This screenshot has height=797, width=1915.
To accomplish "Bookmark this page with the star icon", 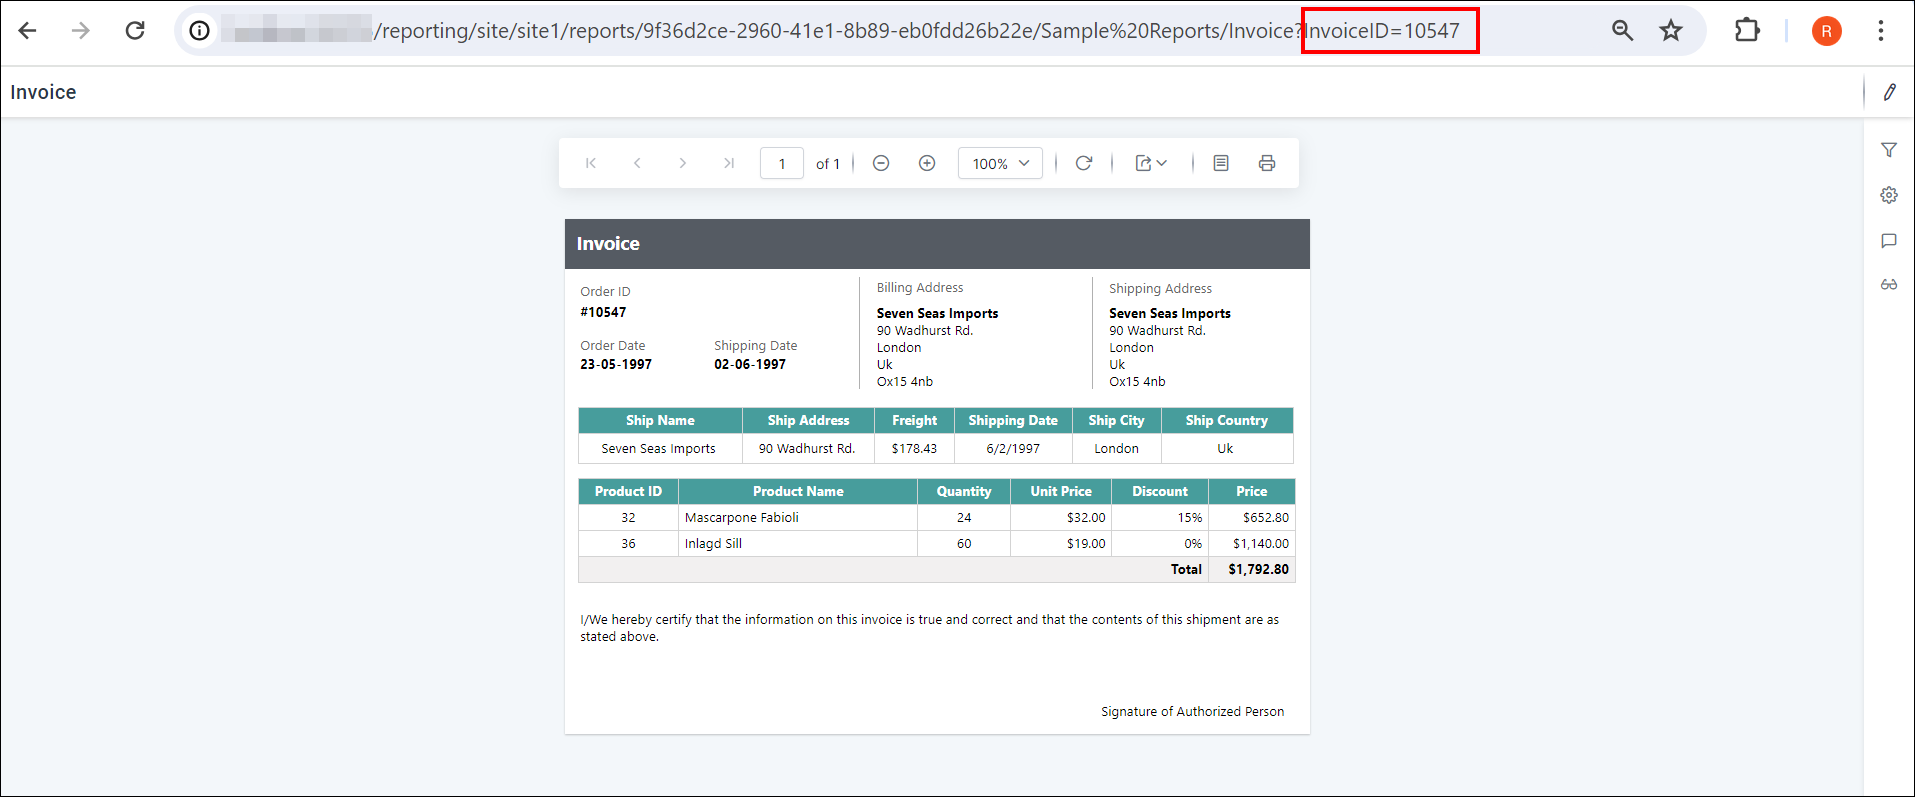I will point(1671,31).
